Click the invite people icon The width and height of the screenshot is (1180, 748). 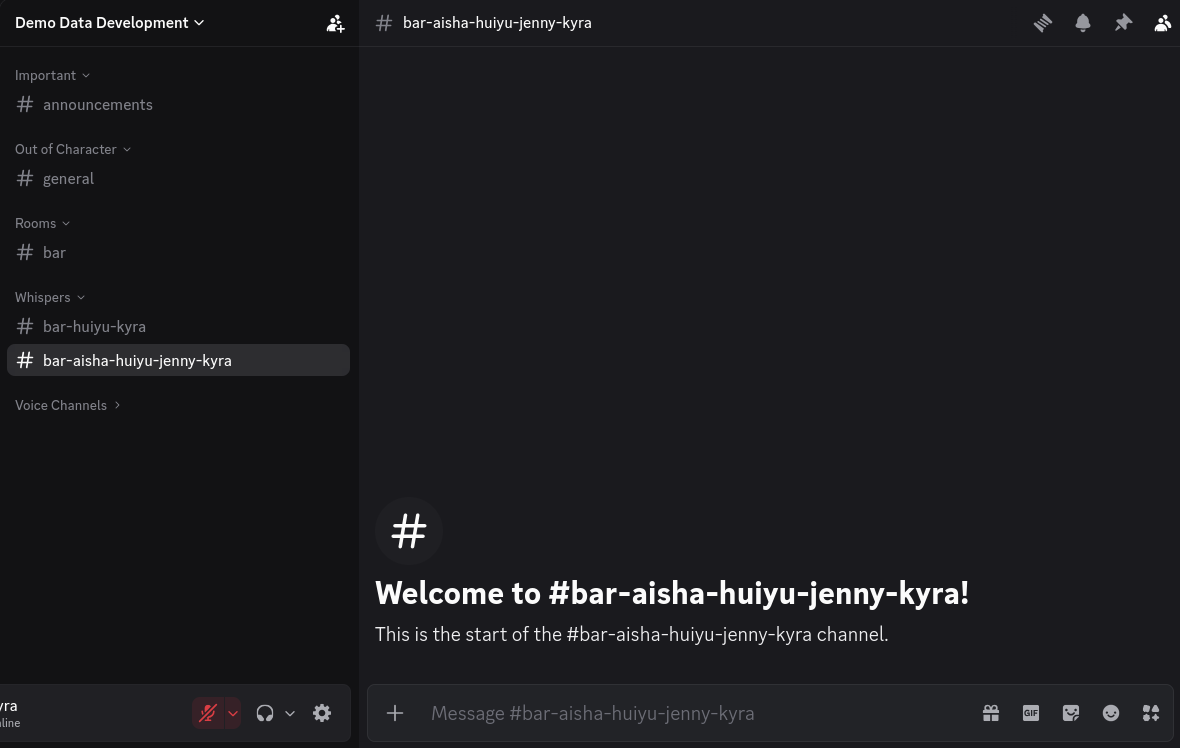(335, 23)
